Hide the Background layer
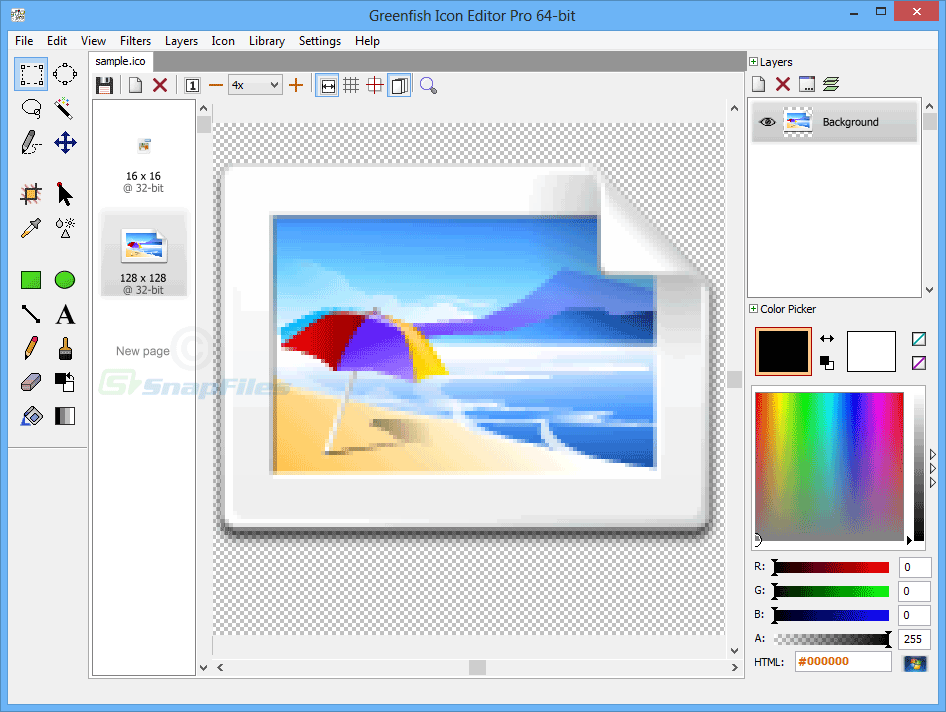 [x=766, y=121]
